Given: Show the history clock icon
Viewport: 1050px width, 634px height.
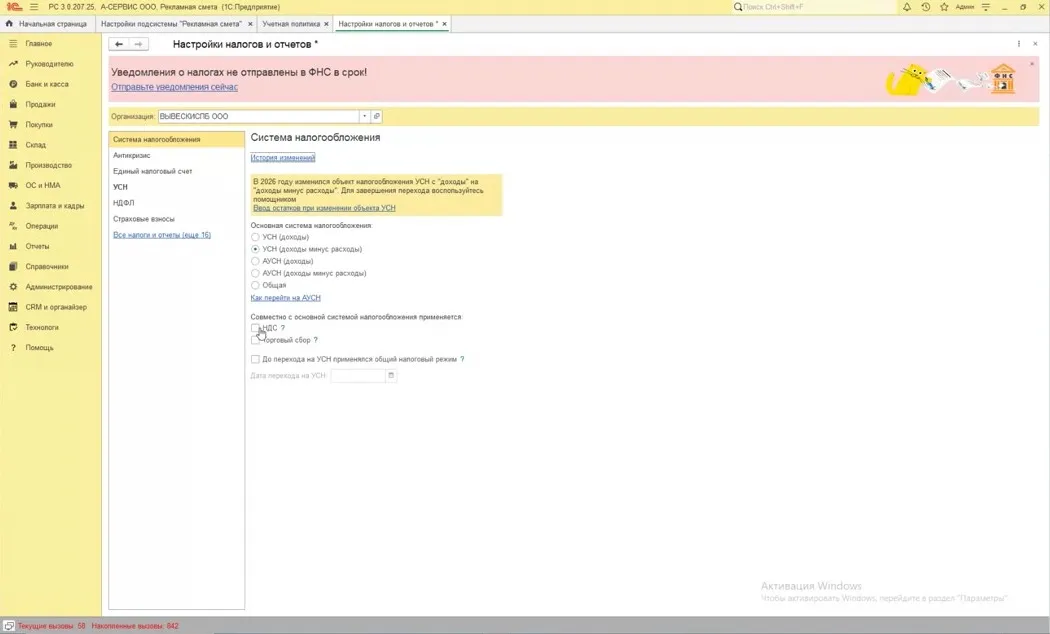Looking at the screenshot, I should (925, 7).
